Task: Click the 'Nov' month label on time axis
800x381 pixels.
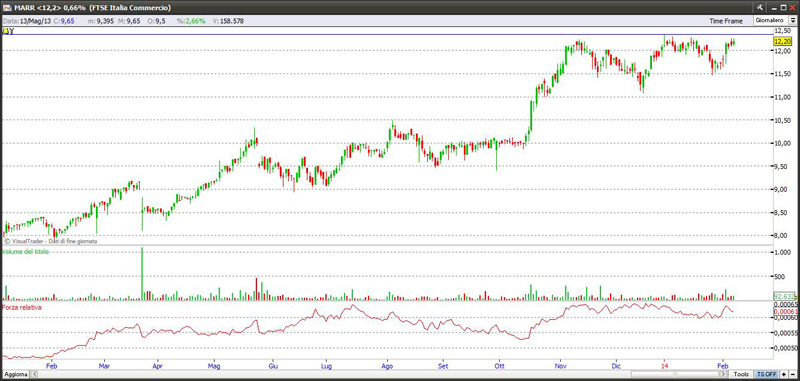Action: click(x=562, y=366)
